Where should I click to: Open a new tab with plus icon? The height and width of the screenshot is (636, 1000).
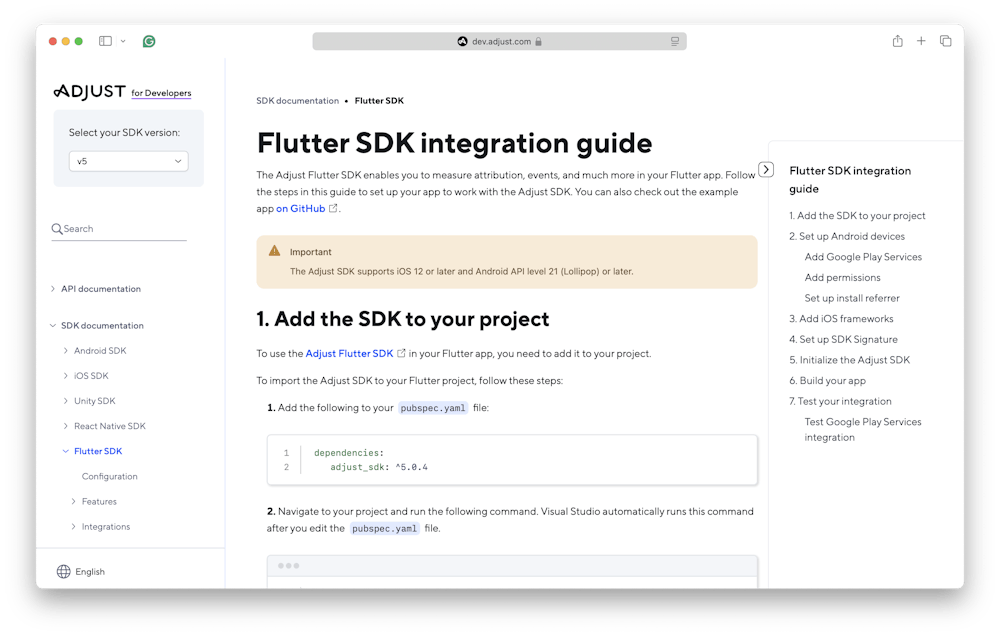click(x=921, y=41)
